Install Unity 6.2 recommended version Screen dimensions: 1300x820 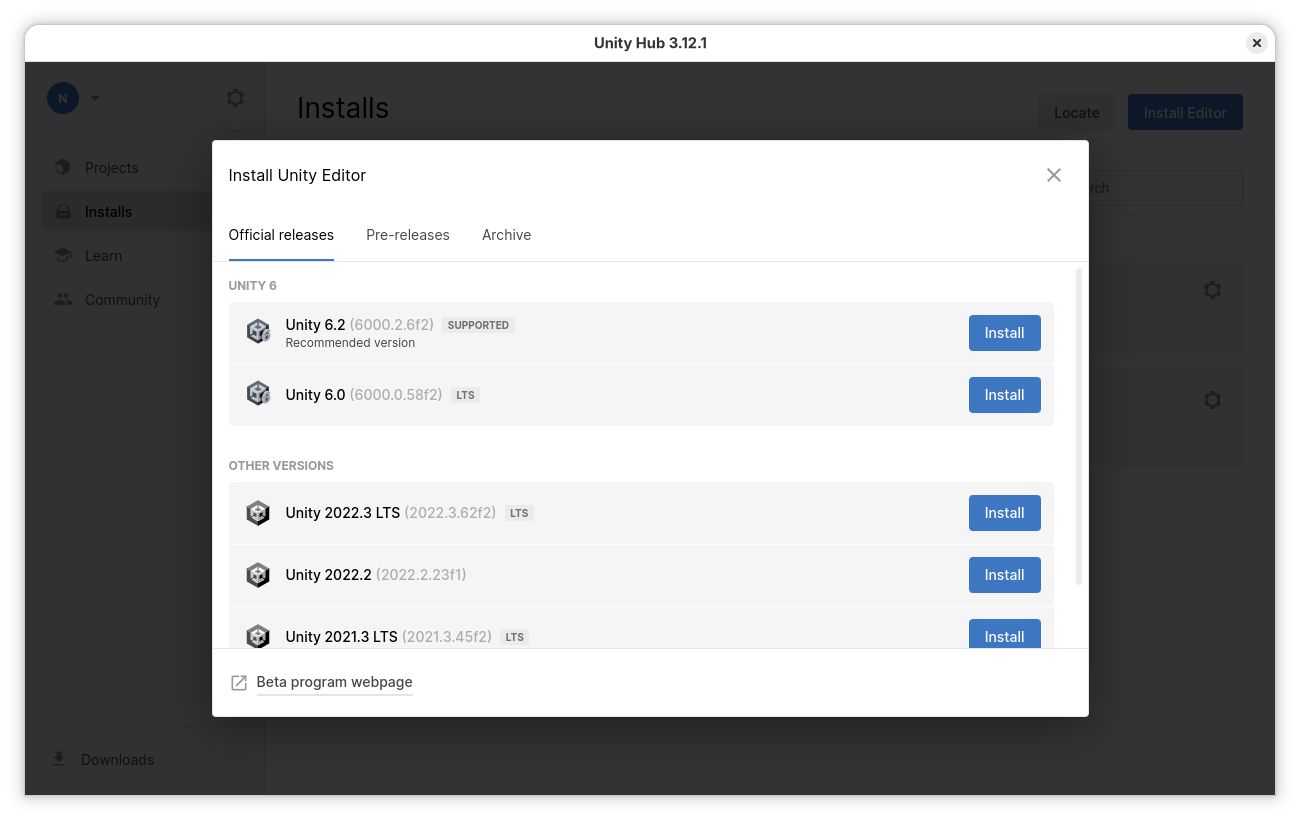[1004, 333]
